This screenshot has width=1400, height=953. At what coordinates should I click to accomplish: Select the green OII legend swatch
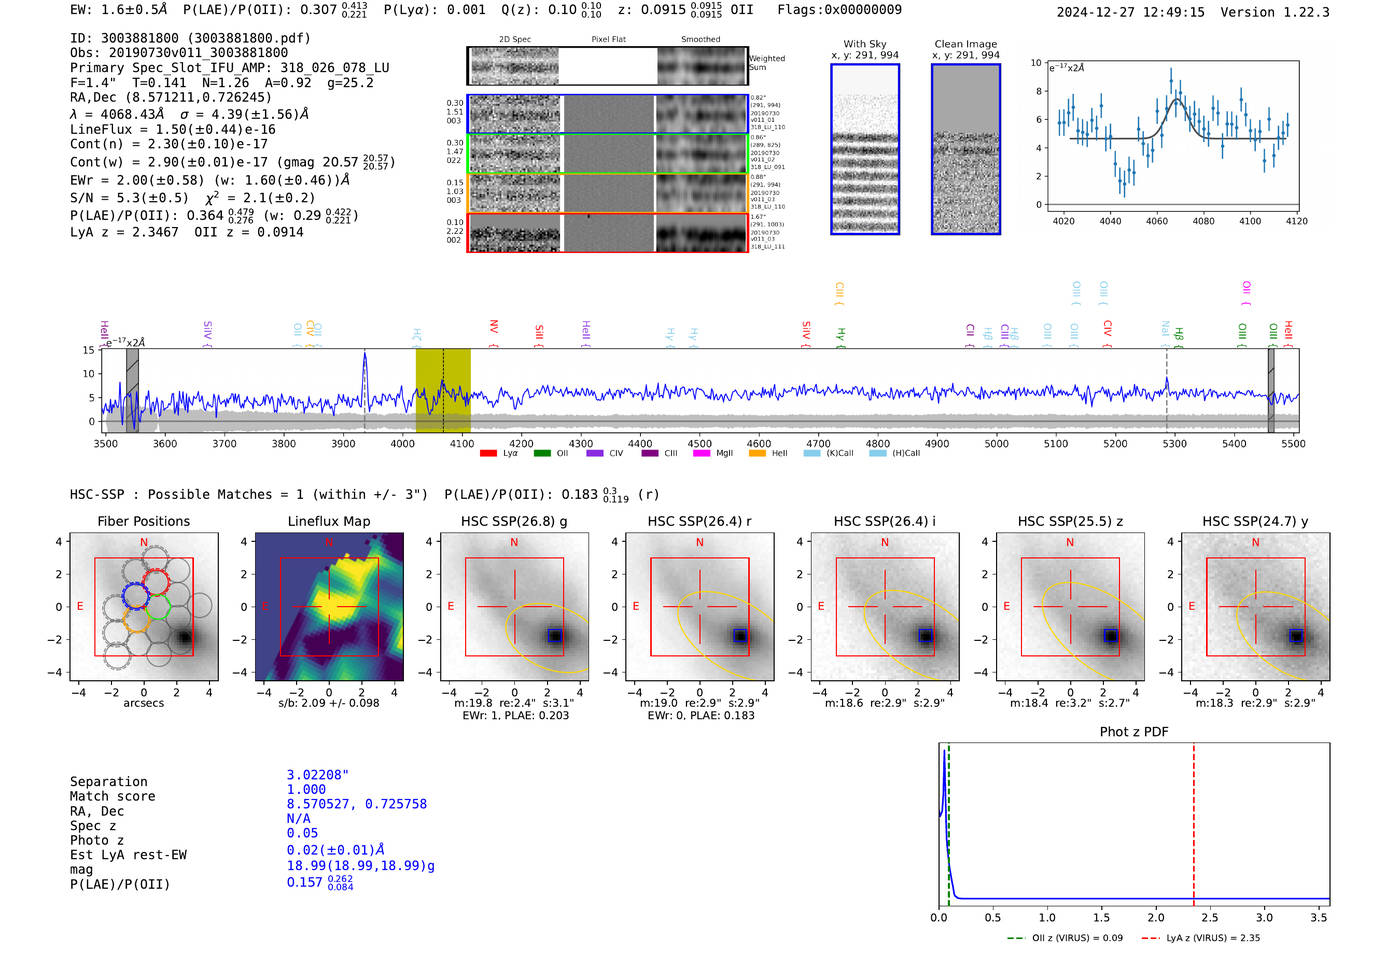click(542, 453)
